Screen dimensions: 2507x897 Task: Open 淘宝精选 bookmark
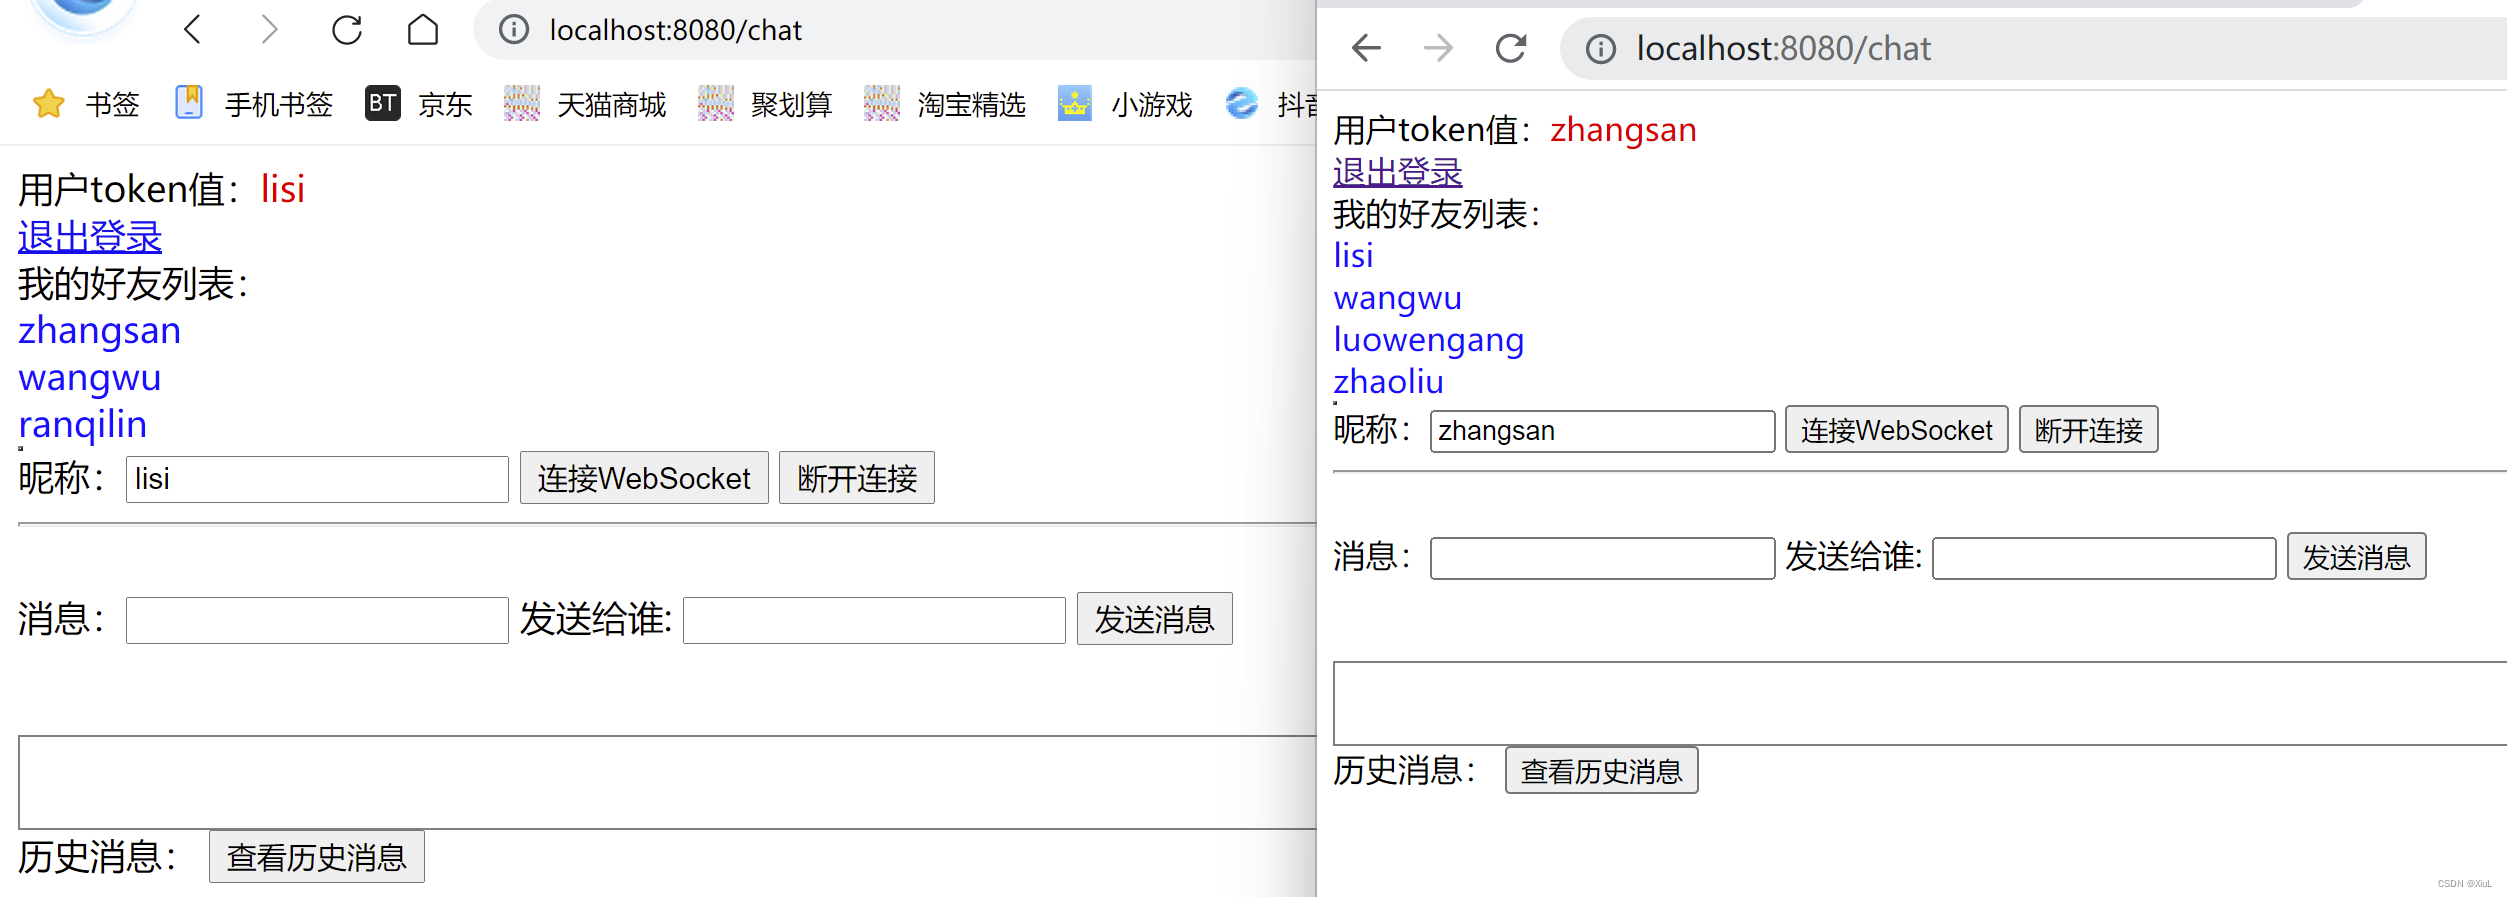(x=945, y=104)
